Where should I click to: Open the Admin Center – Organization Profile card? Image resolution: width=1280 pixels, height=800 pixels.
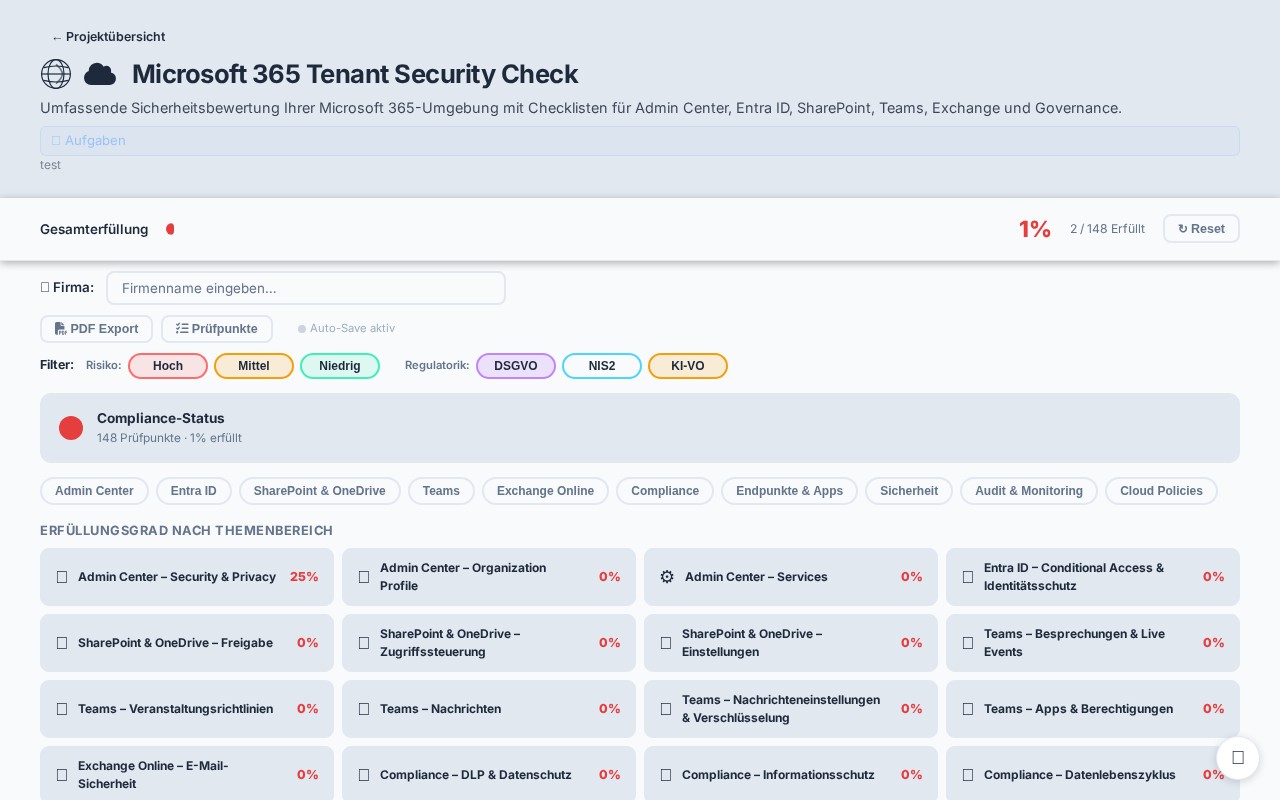(489, 577)
